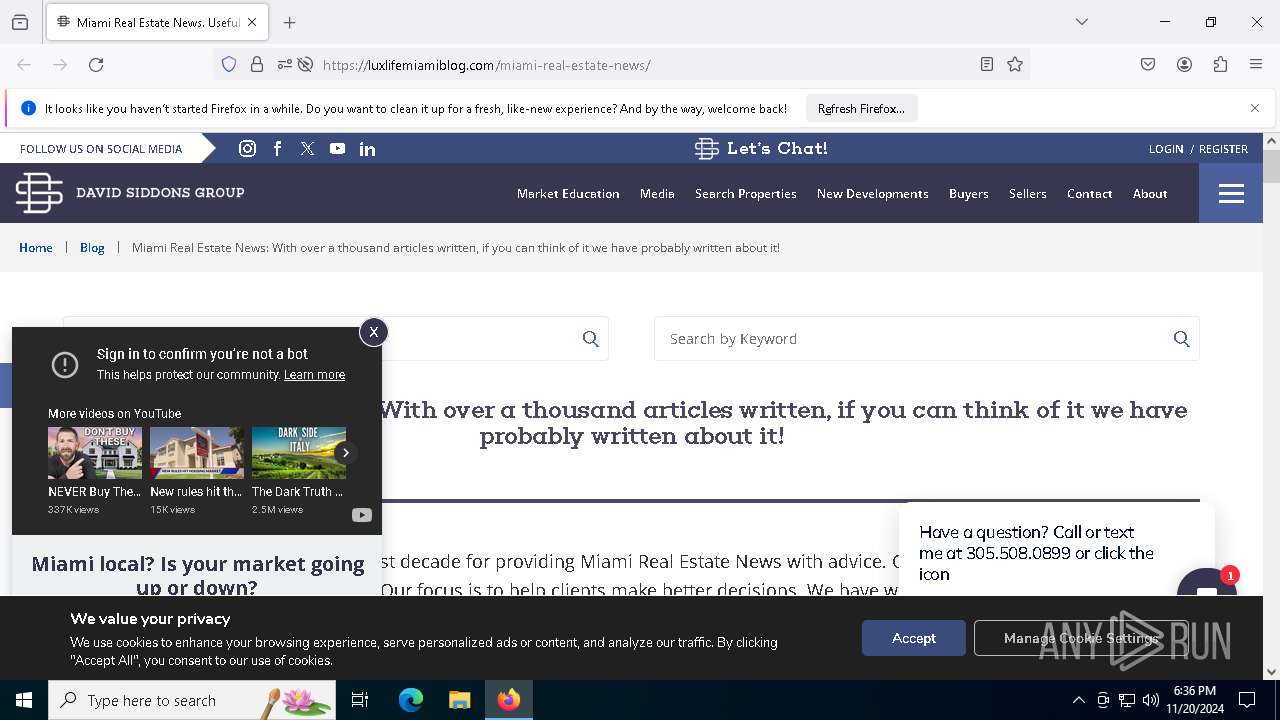Click the left search magnifier icon
The image size is (1280, 720).
pos(591,339)
